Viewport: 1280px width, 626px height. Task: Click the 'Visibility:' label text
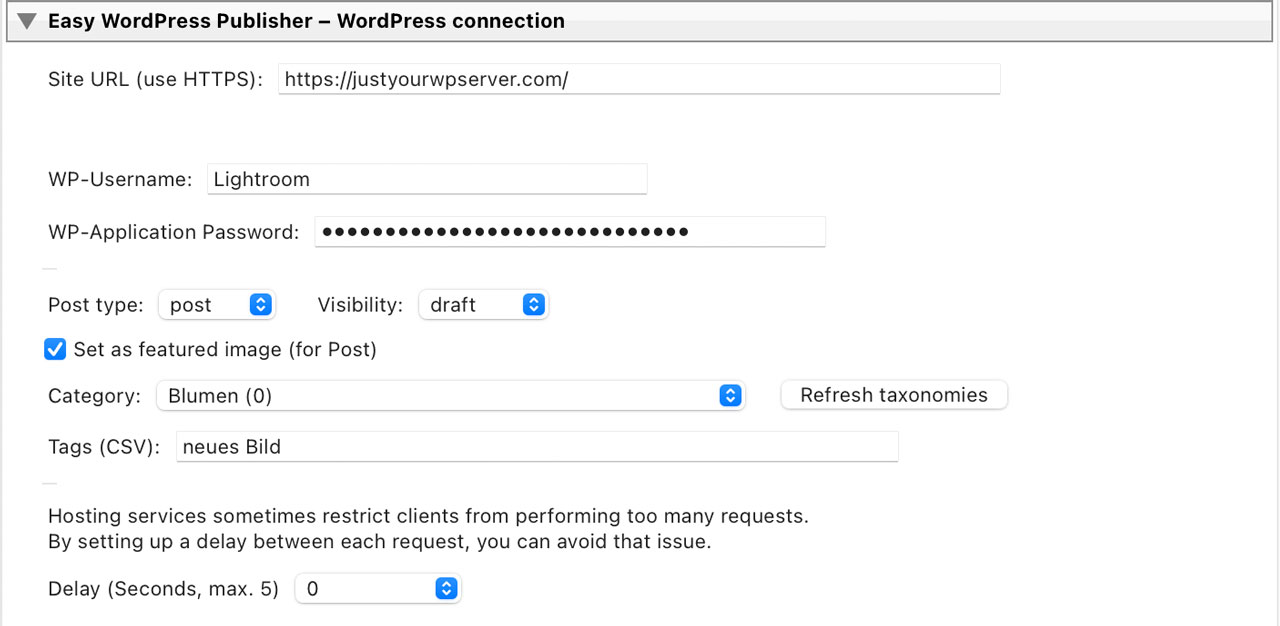click(360, 305)
